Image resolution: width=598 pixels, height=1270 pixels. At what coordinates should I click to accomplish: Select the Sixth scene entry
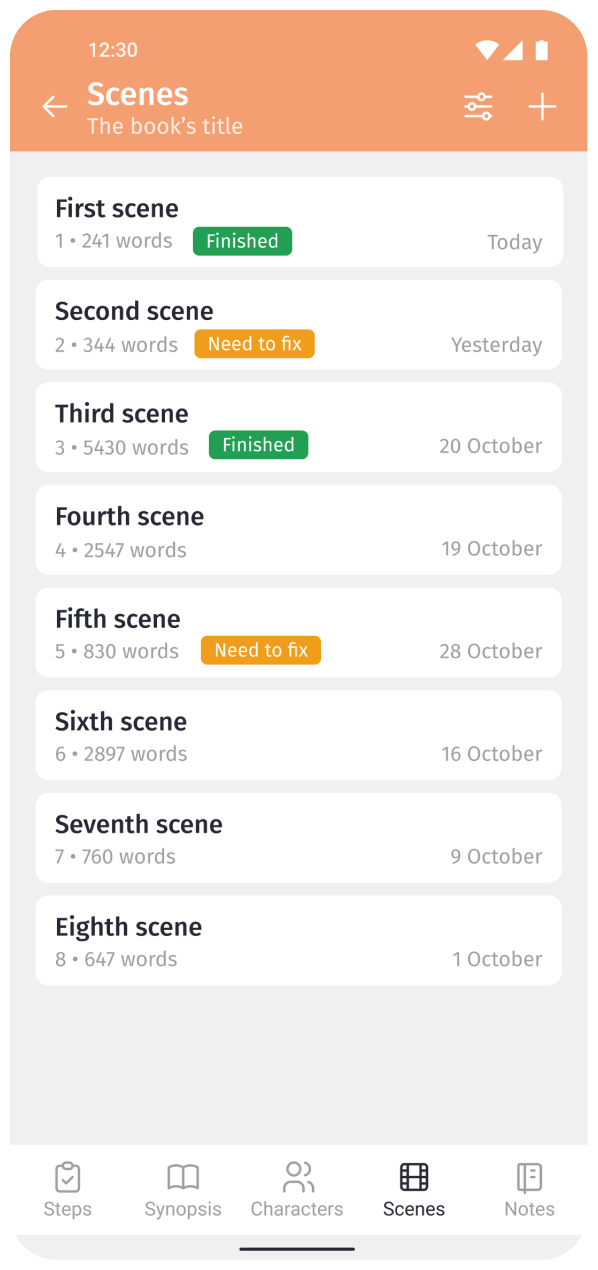299,735
